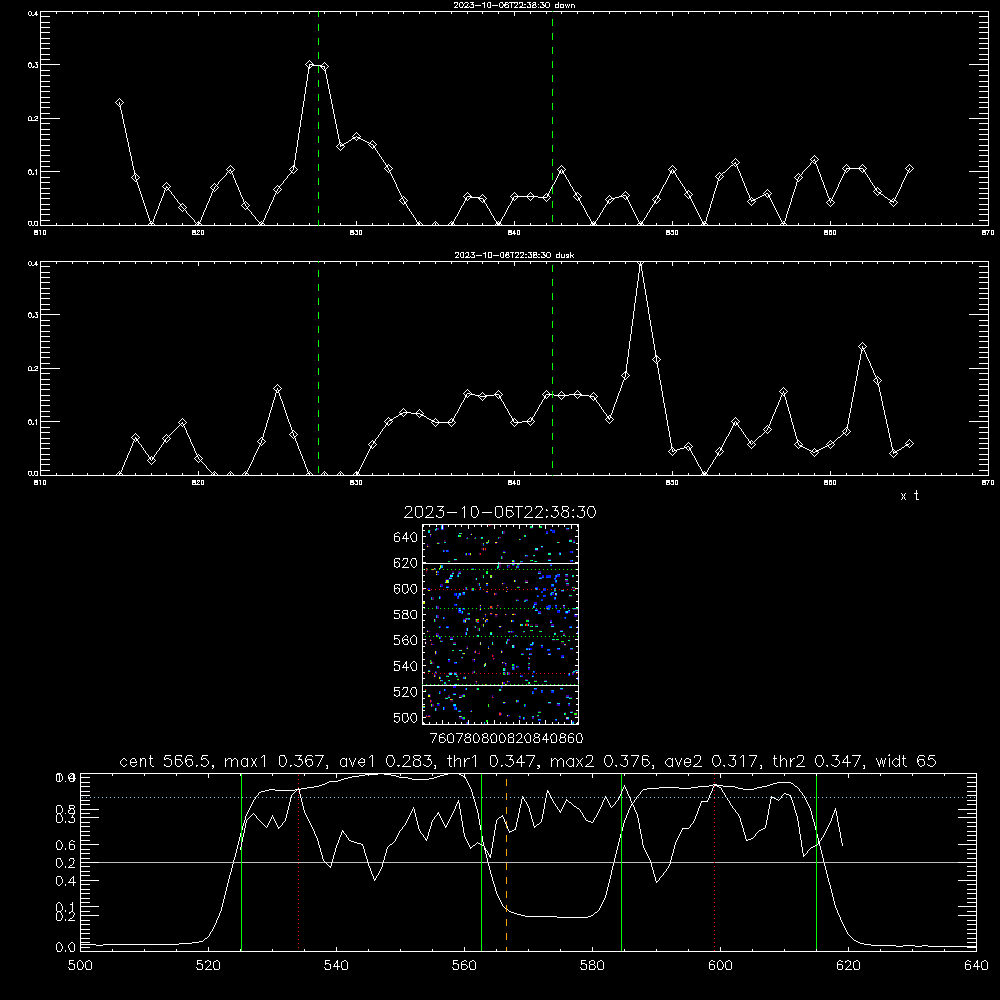Viewport: 1000px width, 1000px height.
Task: Click the 500 label on thumbnail y-axis
Action: tap(406, 717)
